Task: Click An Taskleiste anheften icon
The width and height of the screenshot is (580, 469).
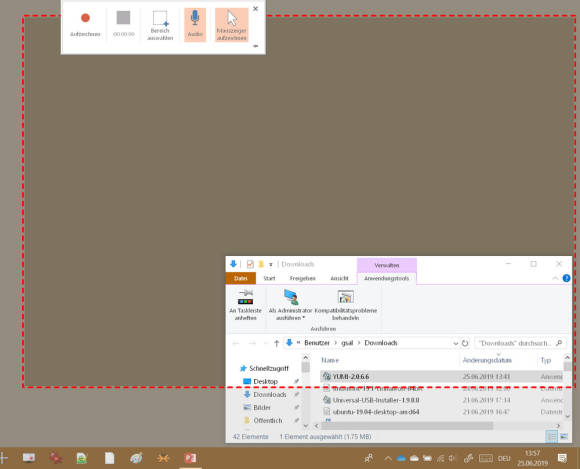Action: tap(245, 305)
